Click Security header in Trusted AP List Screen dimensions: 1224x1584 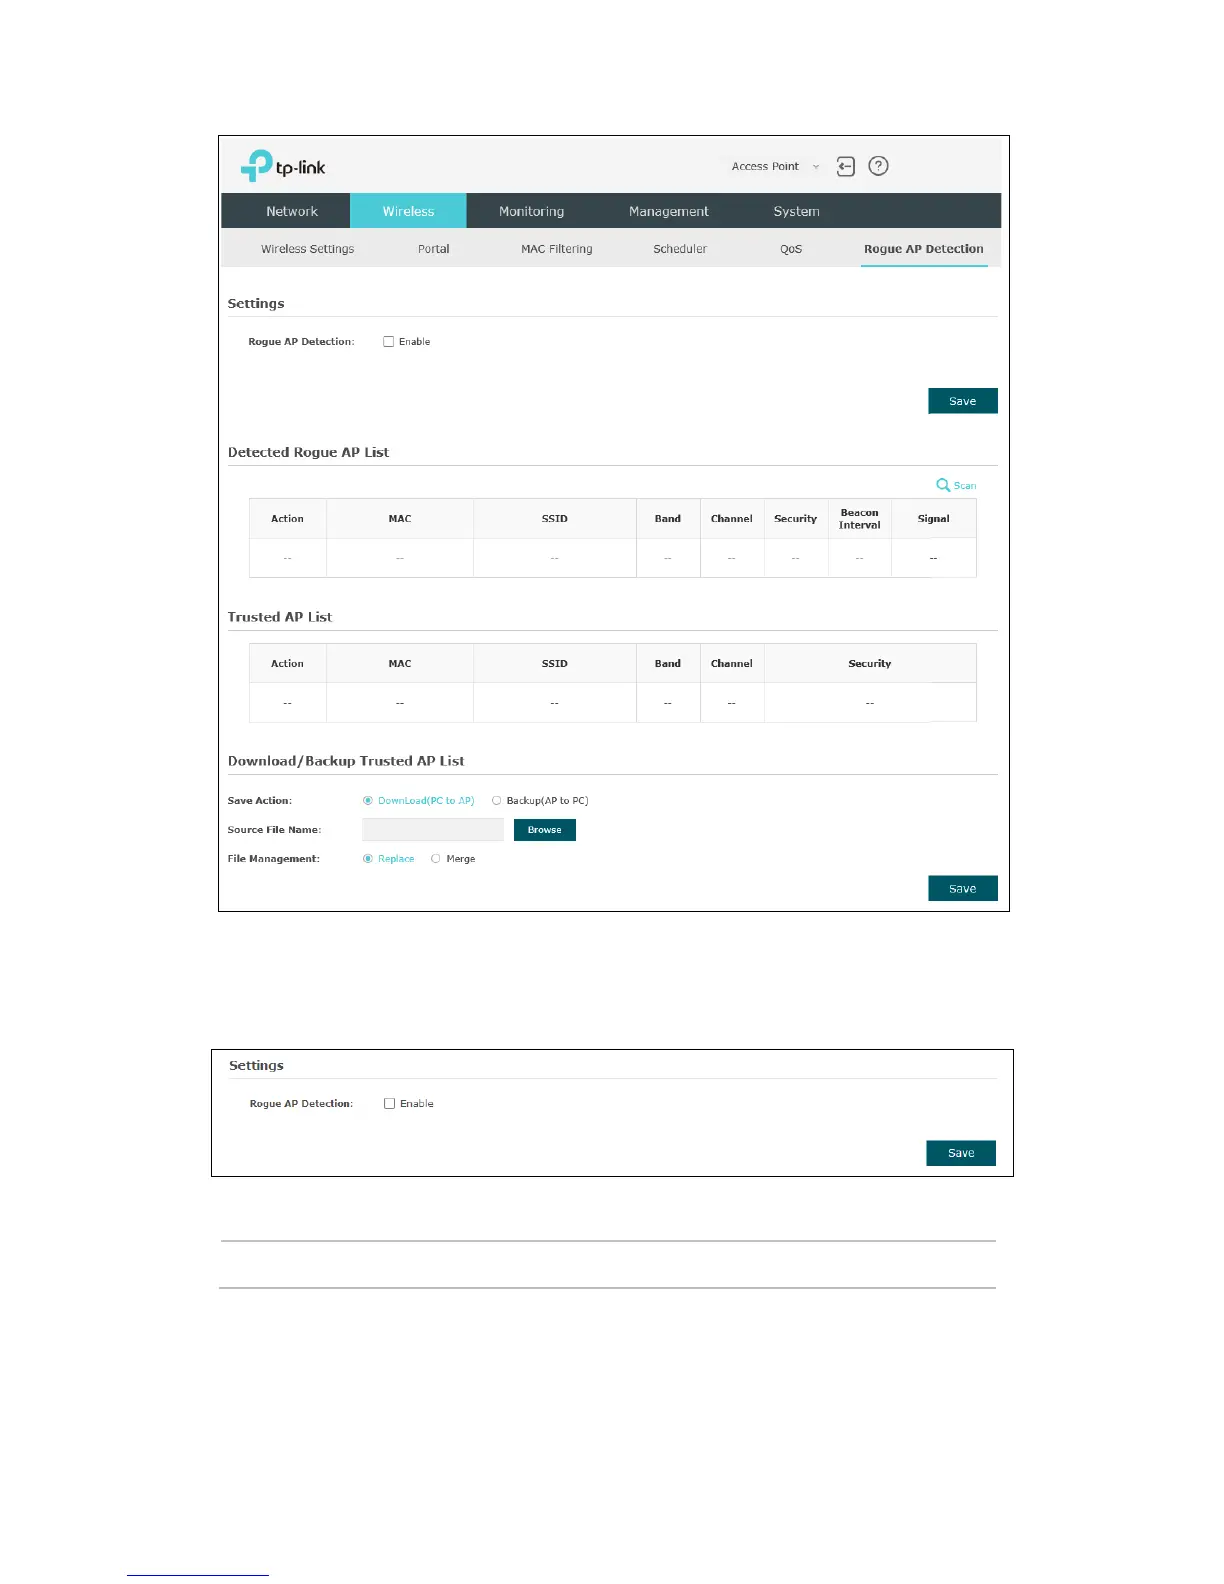870,664
